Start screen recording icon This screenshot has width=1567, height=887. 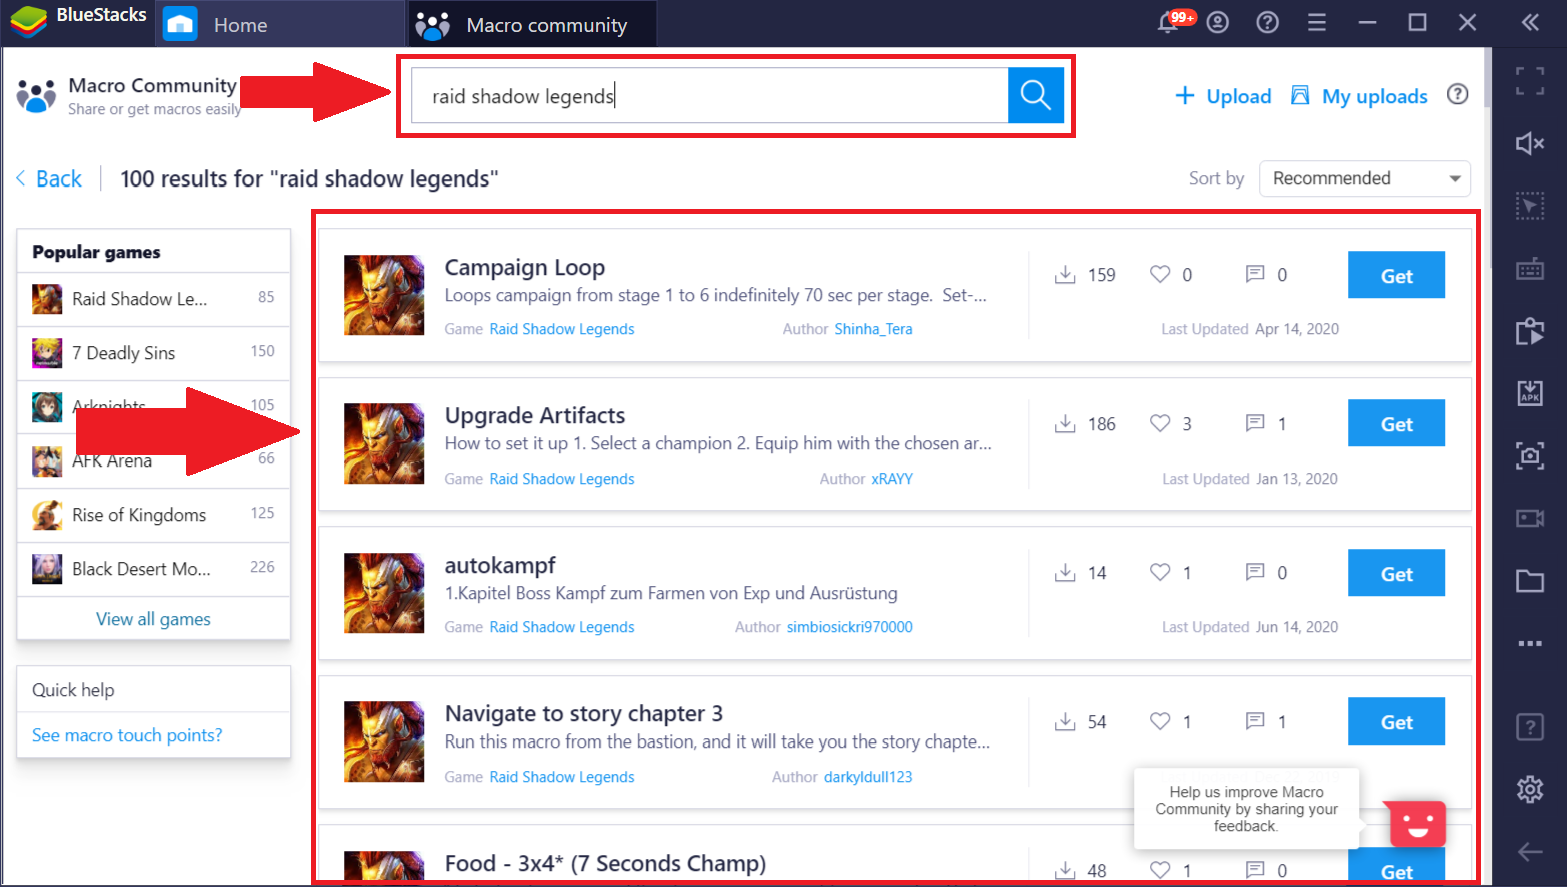tap(1530, 518)
